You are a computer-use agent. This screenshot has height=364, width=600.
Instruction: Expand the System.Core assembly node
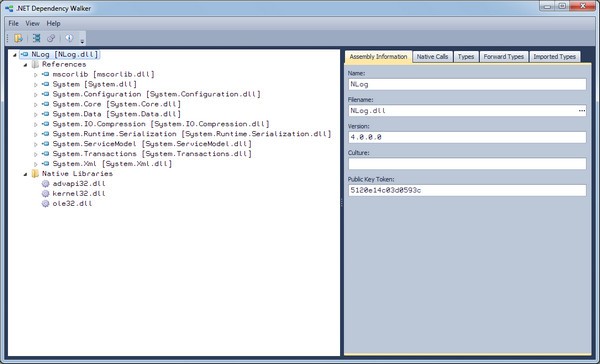[36, 104]
